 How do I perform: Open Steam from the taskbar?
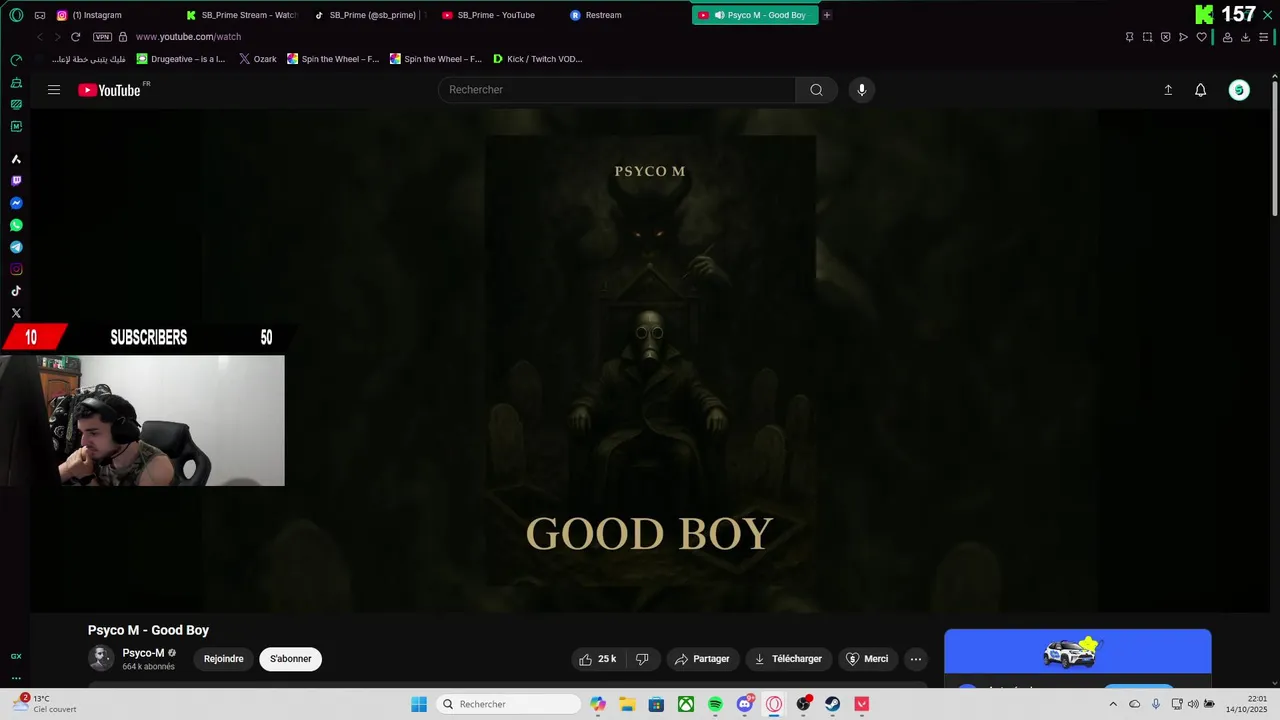[832, 704]
